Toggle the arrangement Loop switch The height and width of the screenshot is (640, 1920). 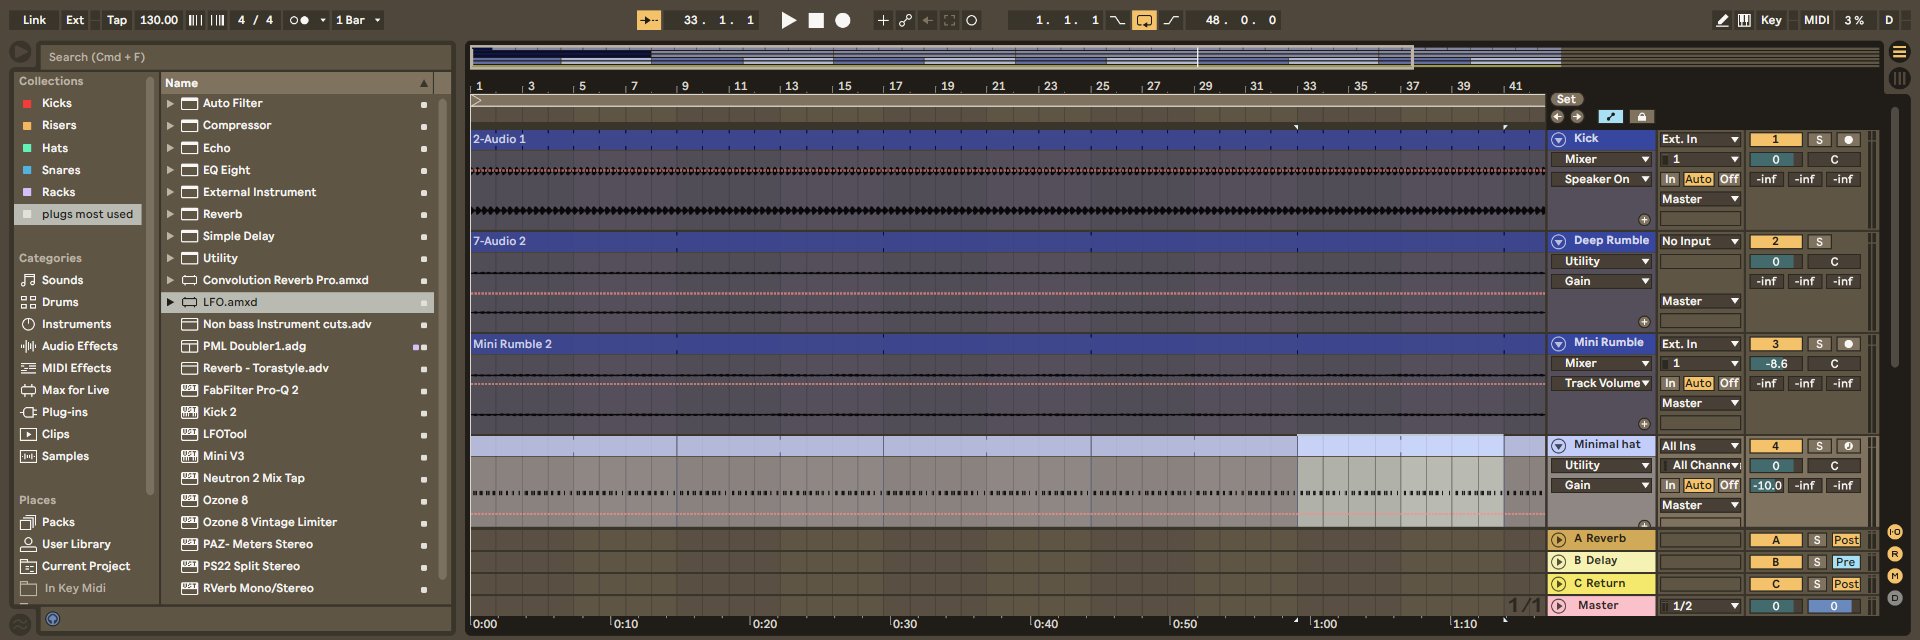[x=1144, y=20]
